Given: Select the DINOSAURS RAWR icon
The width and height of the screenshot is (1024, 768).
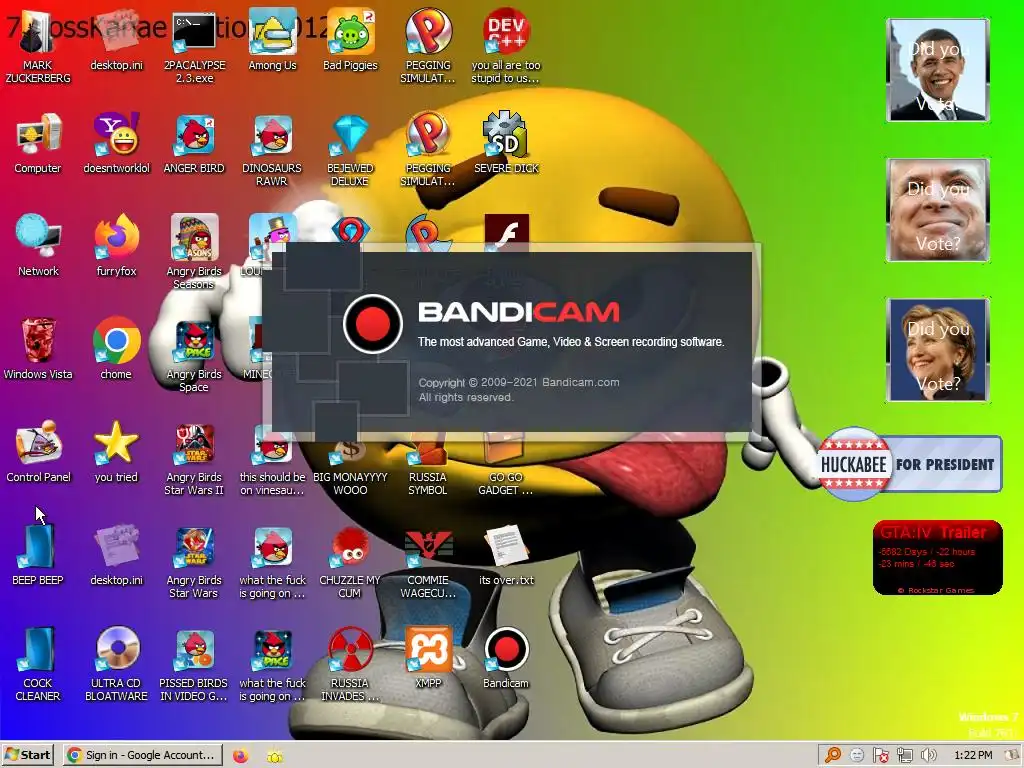Looking at the screenshot, I should [x=272, y=150].
